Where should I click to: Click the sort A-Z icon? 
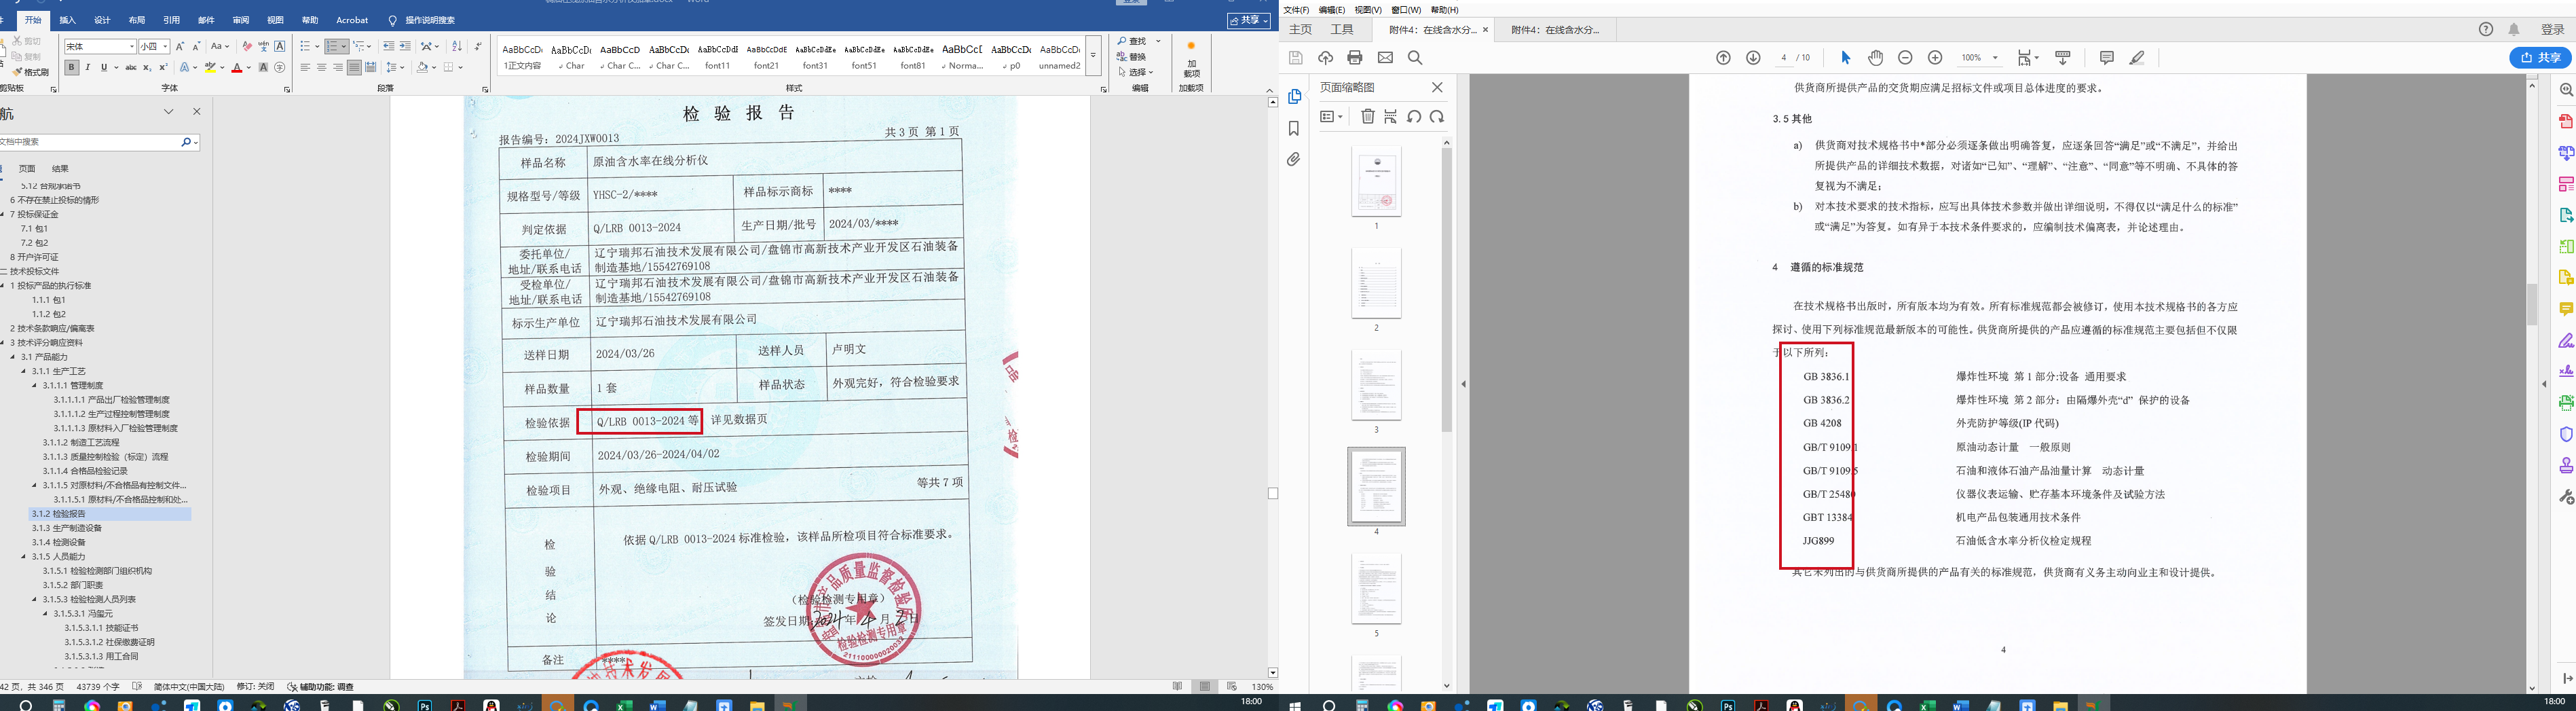pos(457,46)
